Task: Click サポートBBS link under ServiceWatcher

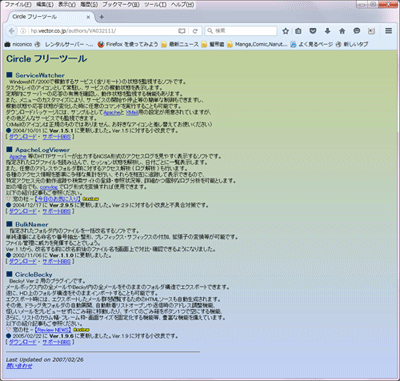Action: 56,137
